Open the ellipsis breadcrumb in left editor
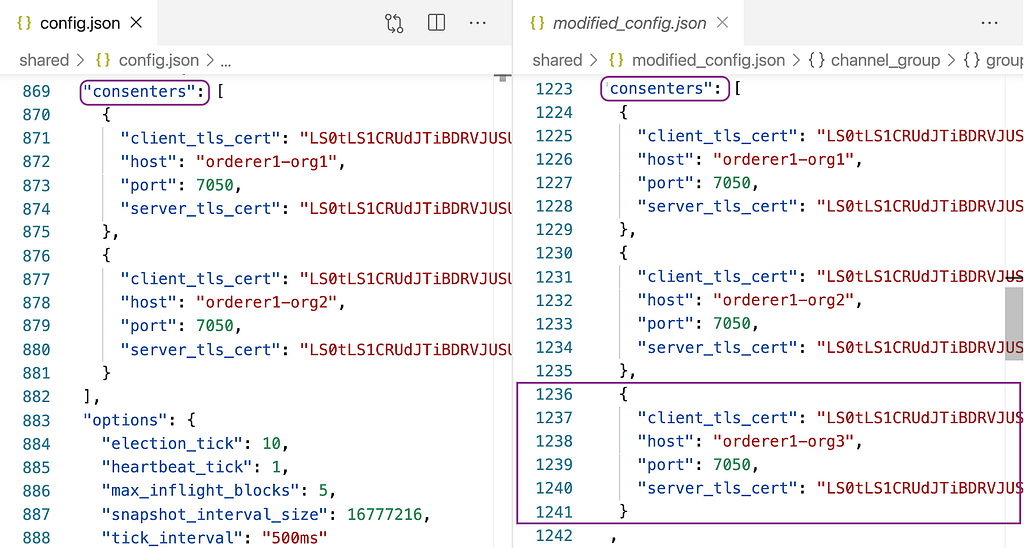This screenshot has height=548, width=1024. pyautogui.click(x=226, y=62)
